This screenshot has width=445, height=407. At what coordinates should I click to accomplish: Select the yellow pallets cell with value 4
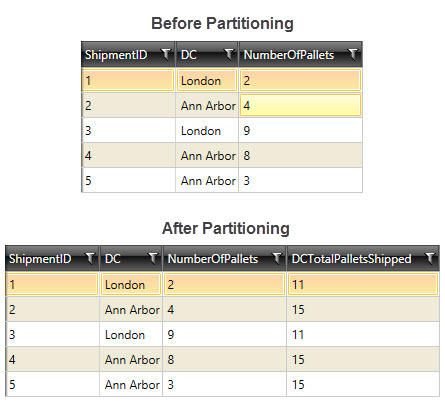(300, 105)
